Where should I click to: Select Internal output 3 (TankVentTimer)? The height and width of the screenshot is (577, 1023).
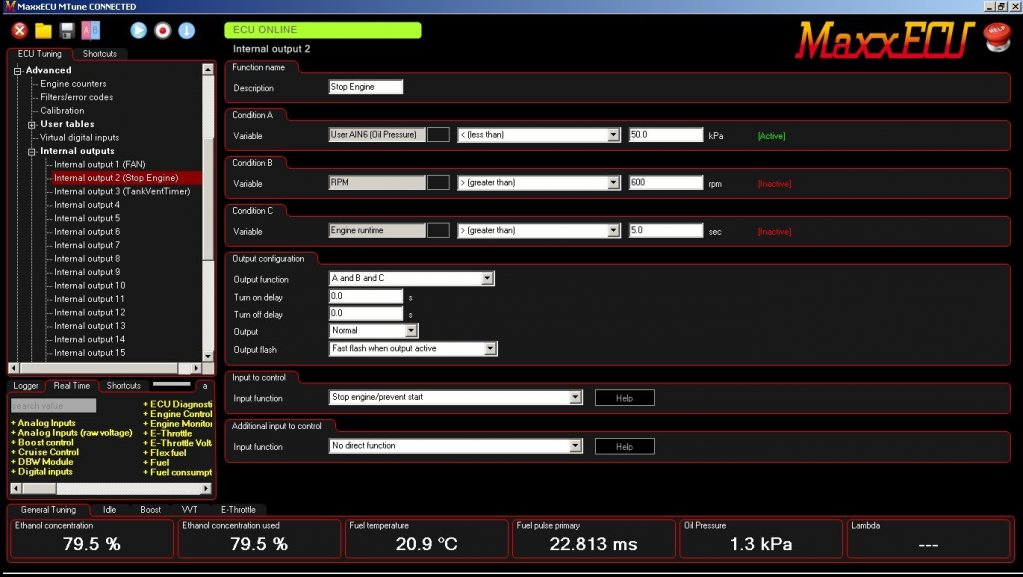122,191
